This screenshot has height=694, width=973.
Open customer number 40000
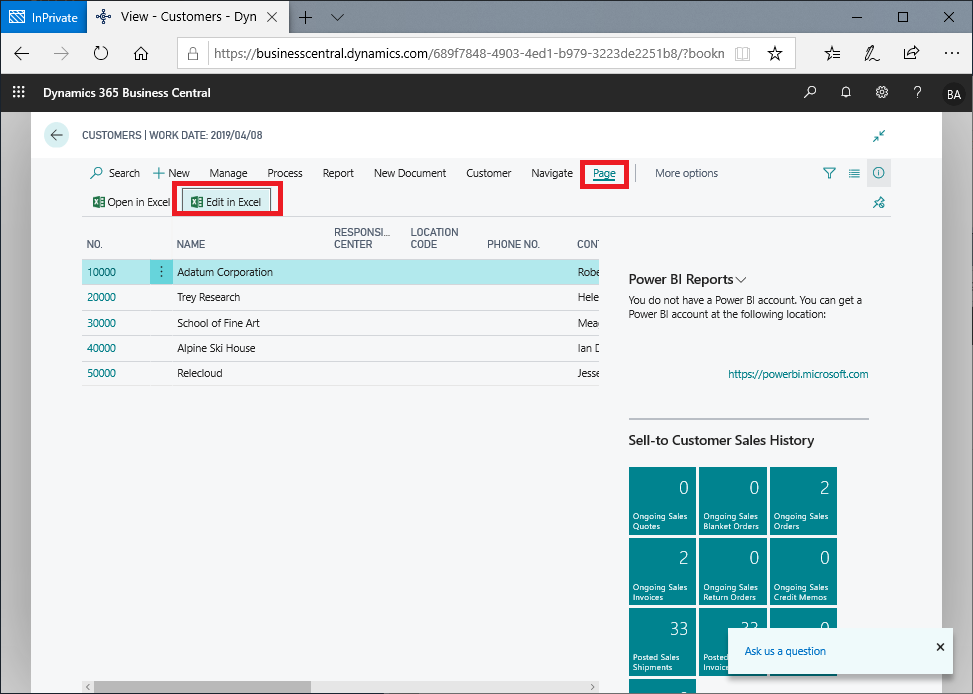101,348
